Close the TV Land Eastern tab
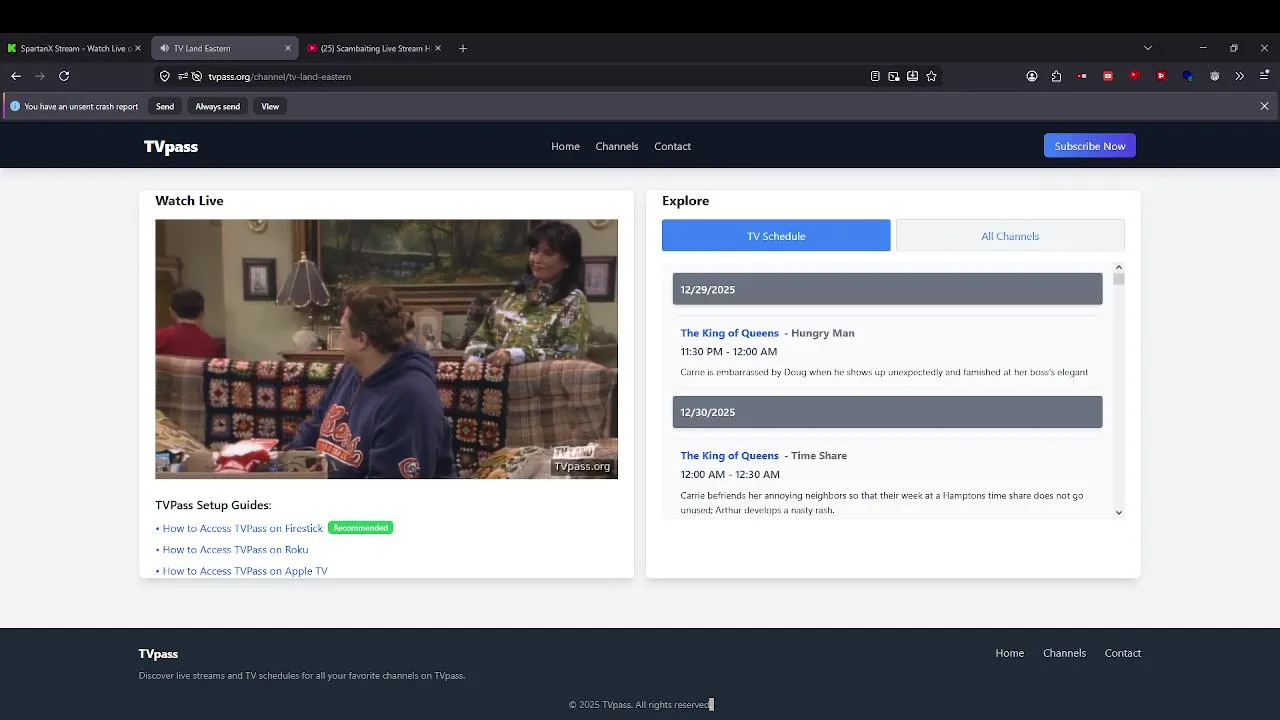Screen dimensions: 1280x720 pos(288,48)
